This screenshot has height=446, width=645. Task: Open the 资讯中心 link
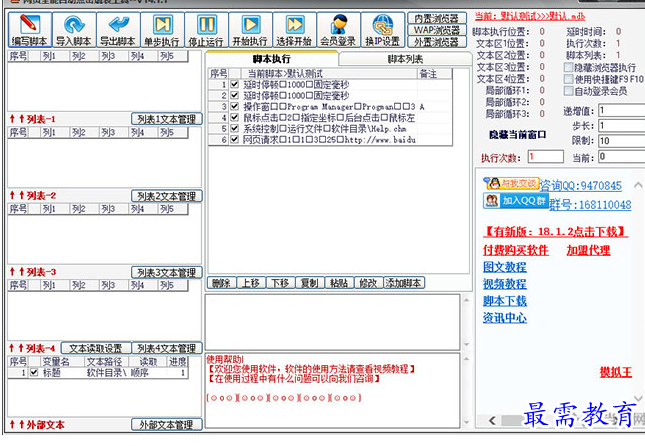(x=505, y=318)
